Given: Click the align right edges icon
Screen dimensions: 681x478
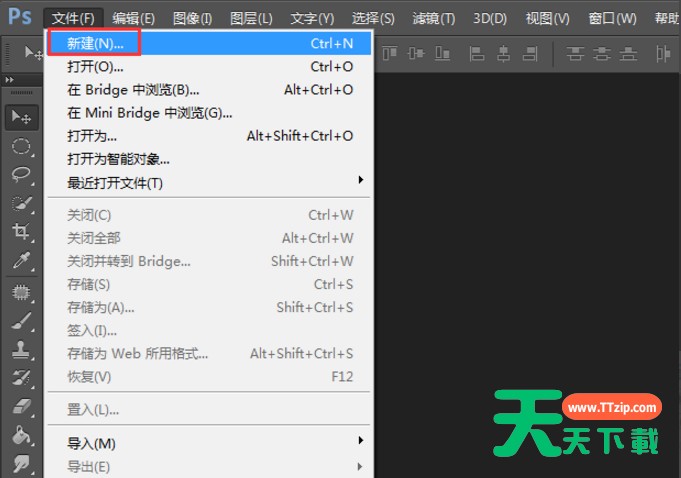Looking at the screenshot, I should [531, 53].
